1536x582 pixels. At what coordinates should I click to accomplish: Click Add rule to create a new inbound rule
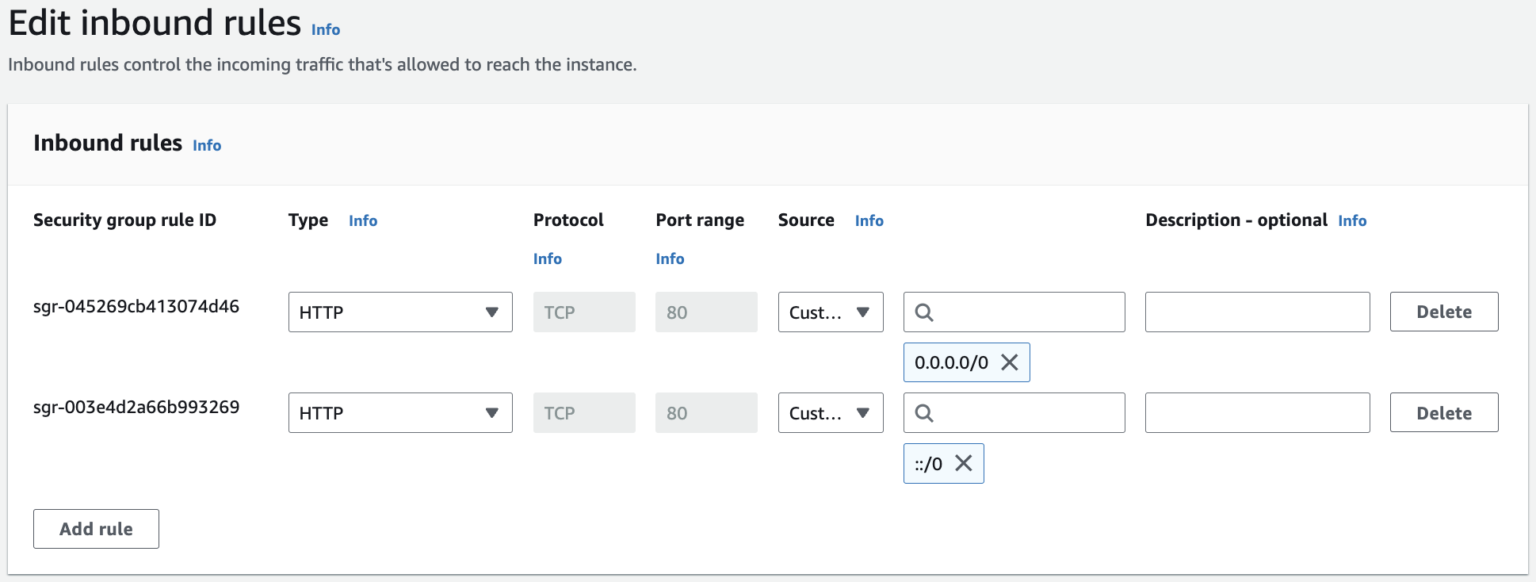[x=96, y=528]
